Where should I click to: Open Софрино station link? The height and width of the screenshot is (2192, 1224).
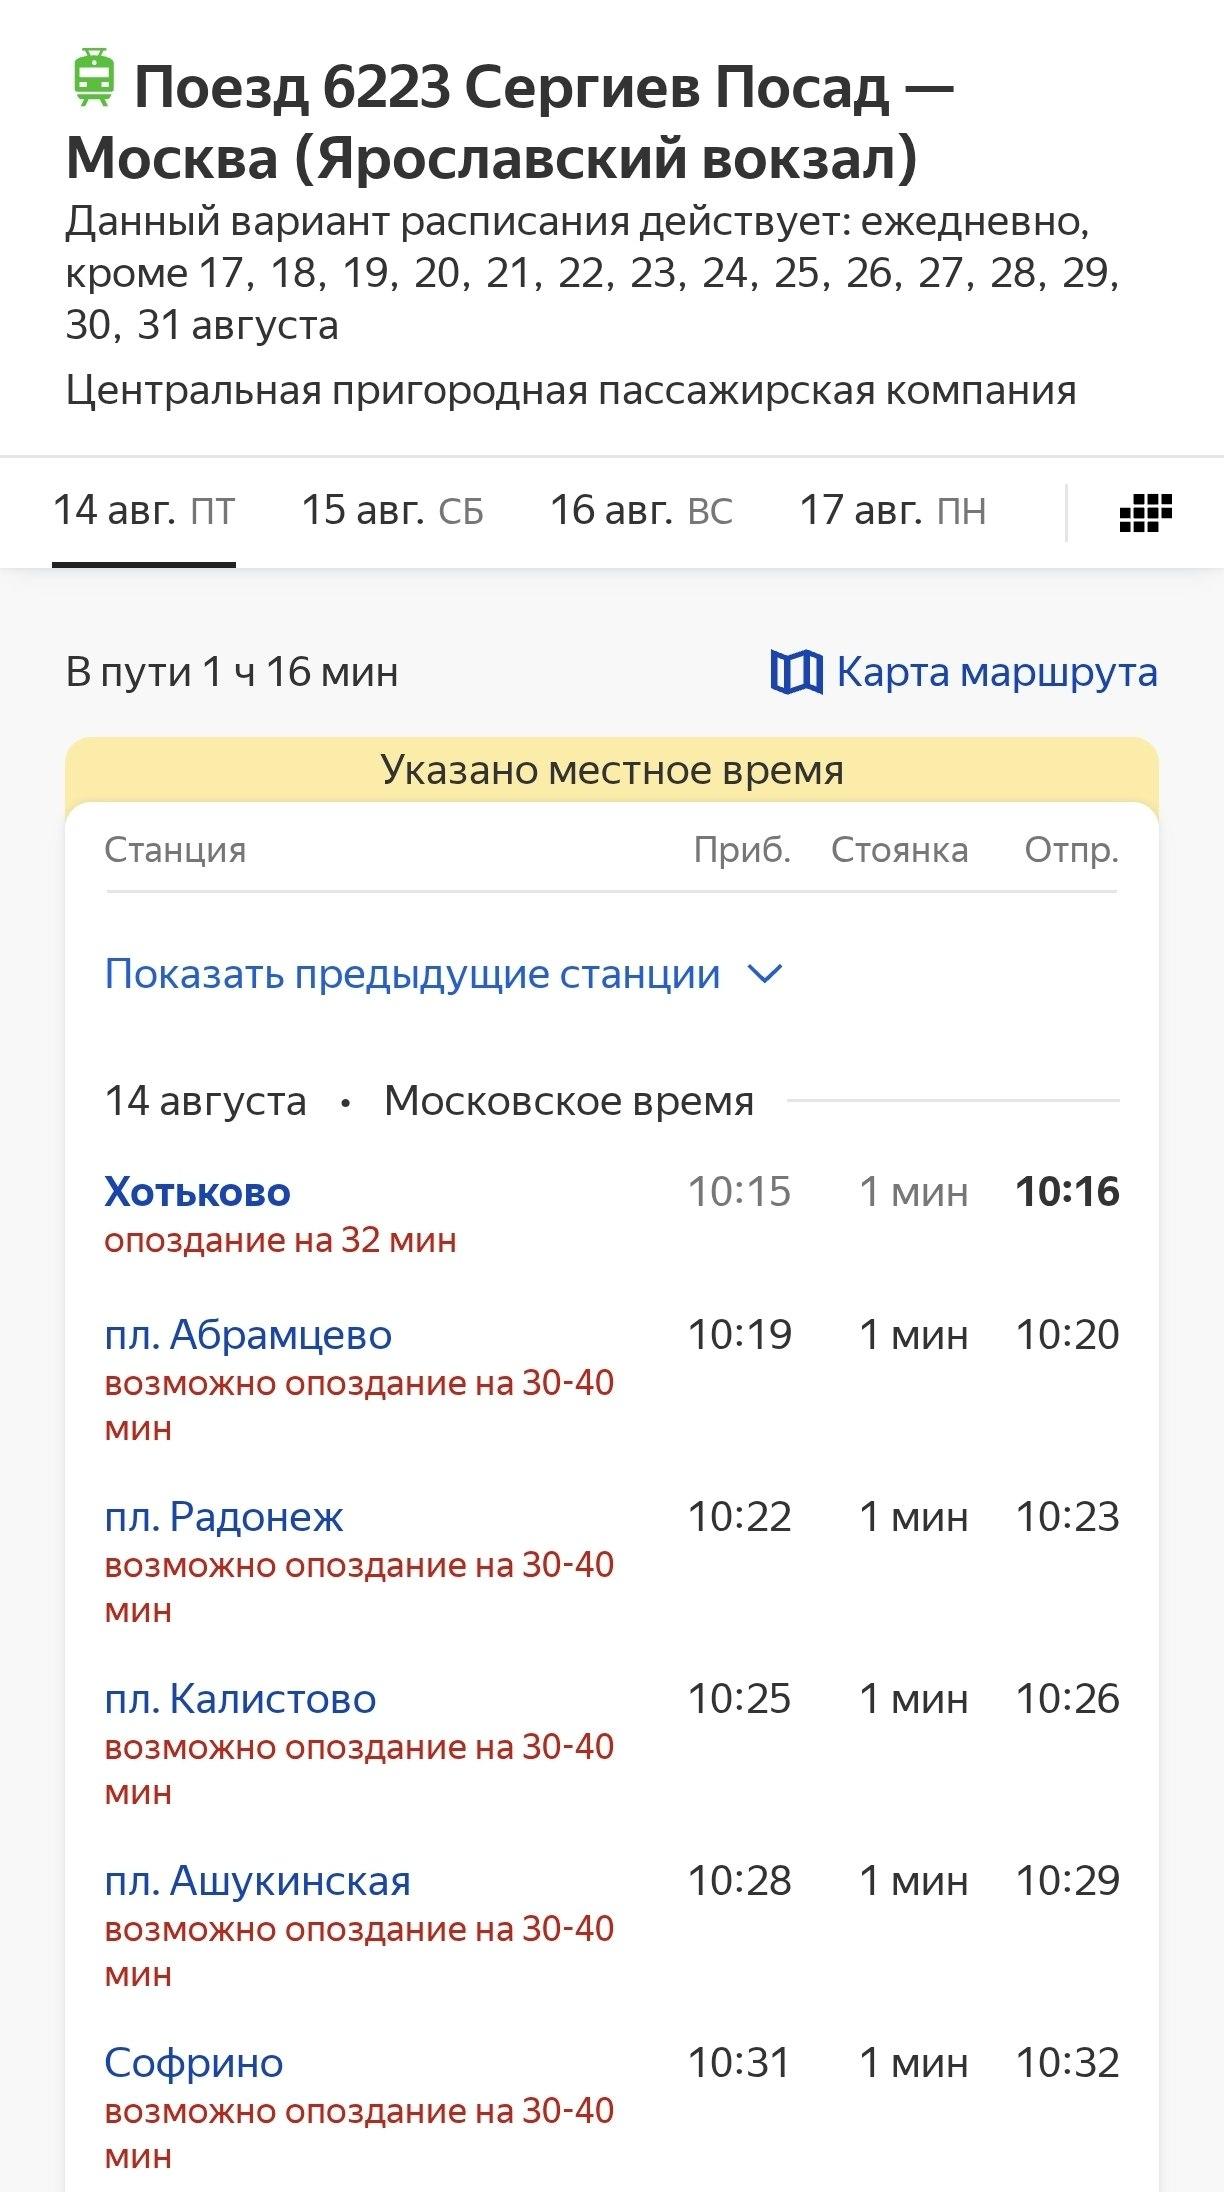(x=194, y=2063)
